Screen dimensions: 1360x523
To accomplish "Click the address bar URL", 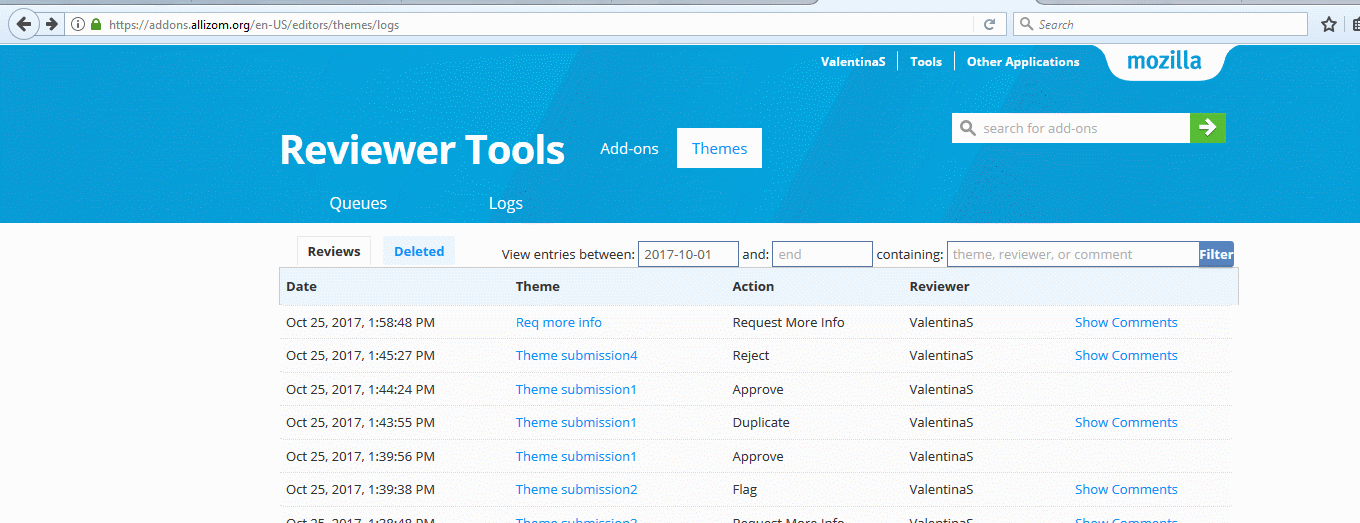I will pos(254,24).
